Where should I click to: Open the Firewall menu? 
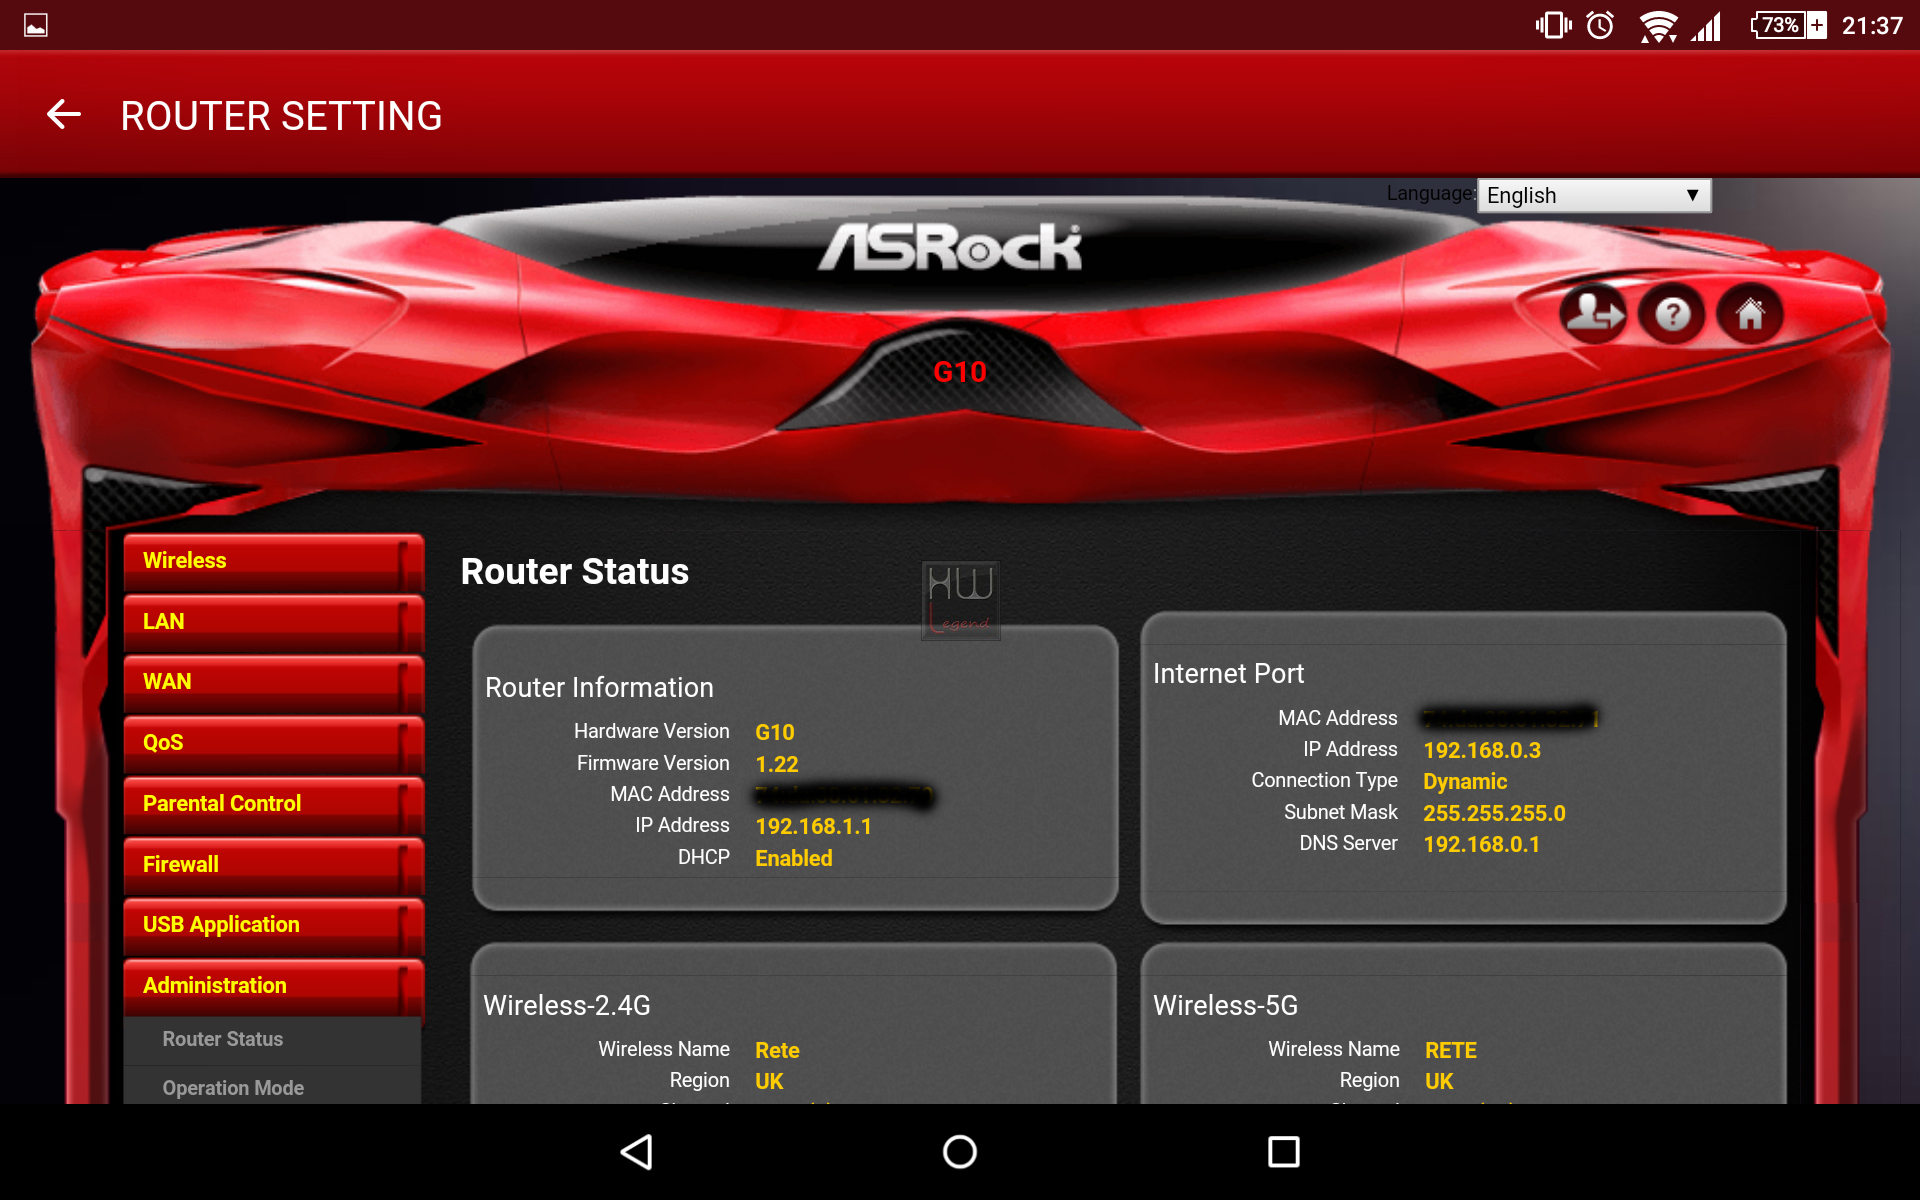tap(273, 865)
